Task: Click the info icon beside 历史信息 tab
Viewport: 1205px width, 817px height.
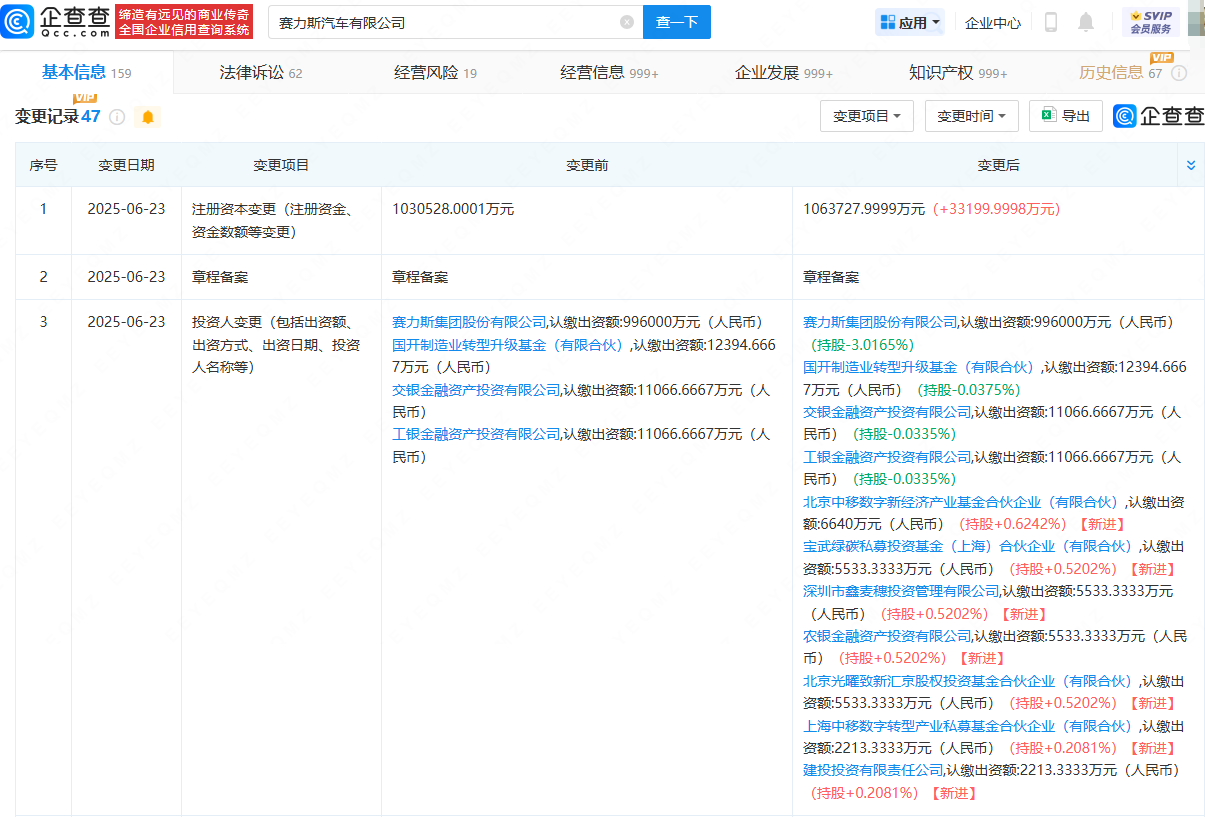Action: 1179,73
